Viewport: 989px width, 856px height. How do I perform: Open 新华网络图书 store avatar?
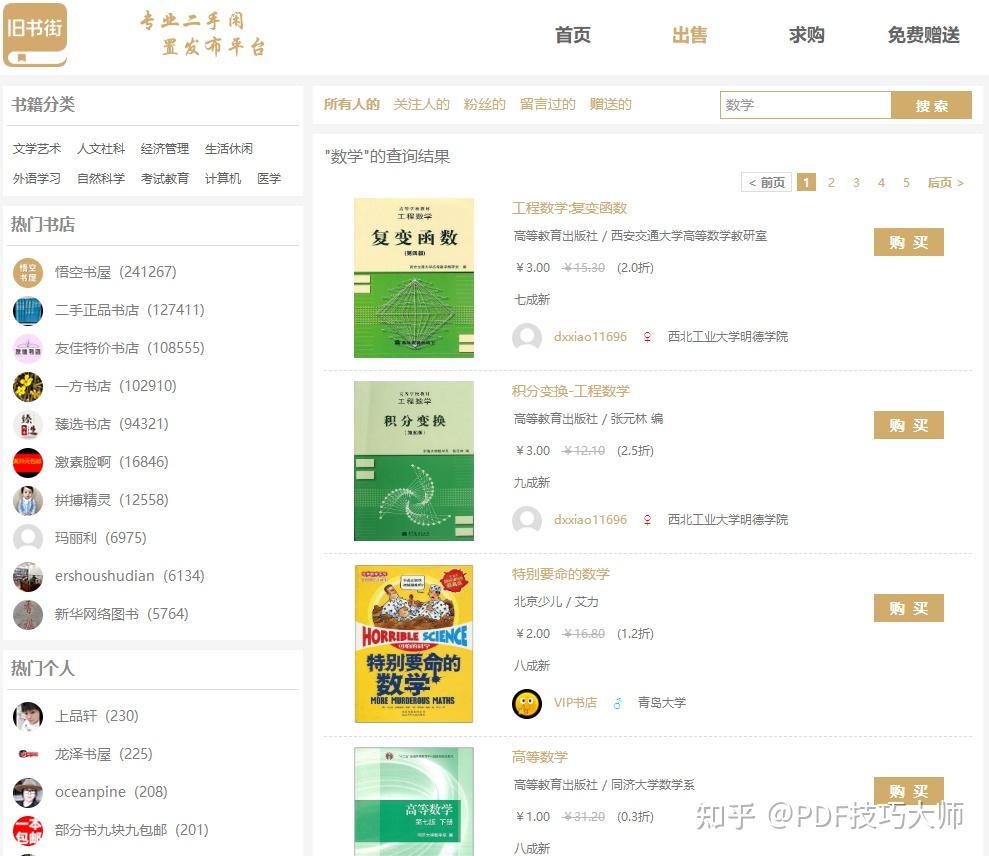pyautogui.click(x=28, y=614)
